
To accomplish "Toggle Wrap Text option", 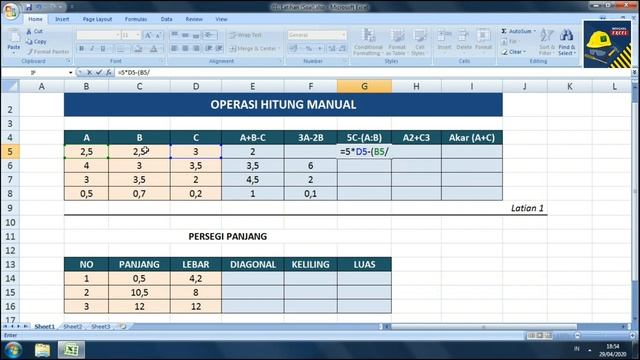I will [x=245, y=35].
